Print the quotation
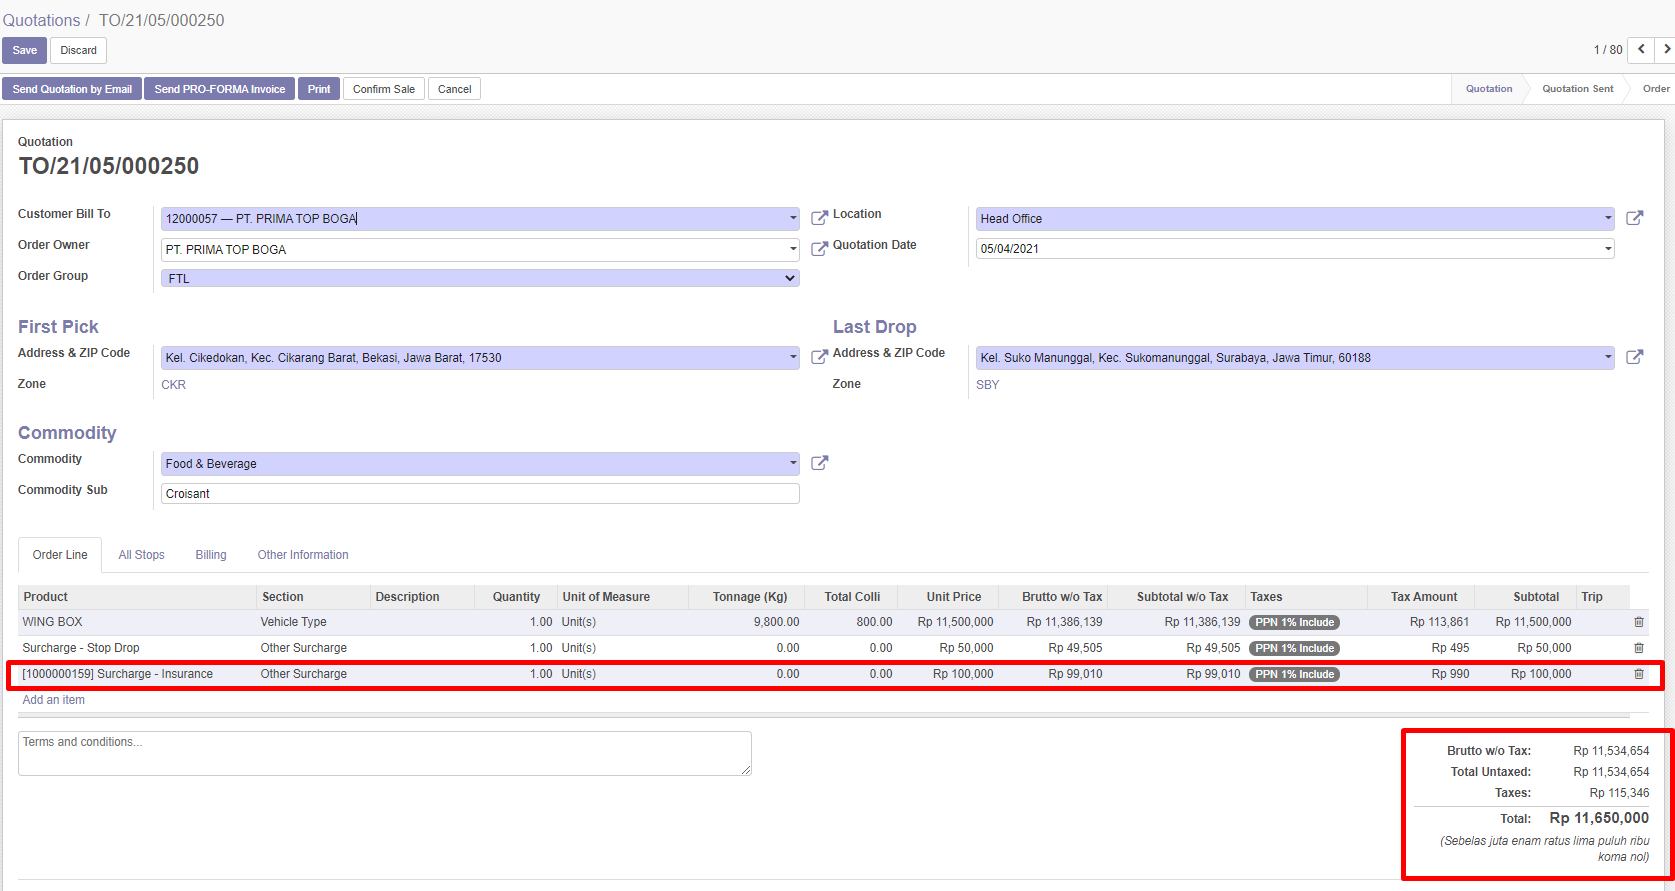Image resolution: width=1675 pixels, height=891 pixels. [x=319, y=89]
